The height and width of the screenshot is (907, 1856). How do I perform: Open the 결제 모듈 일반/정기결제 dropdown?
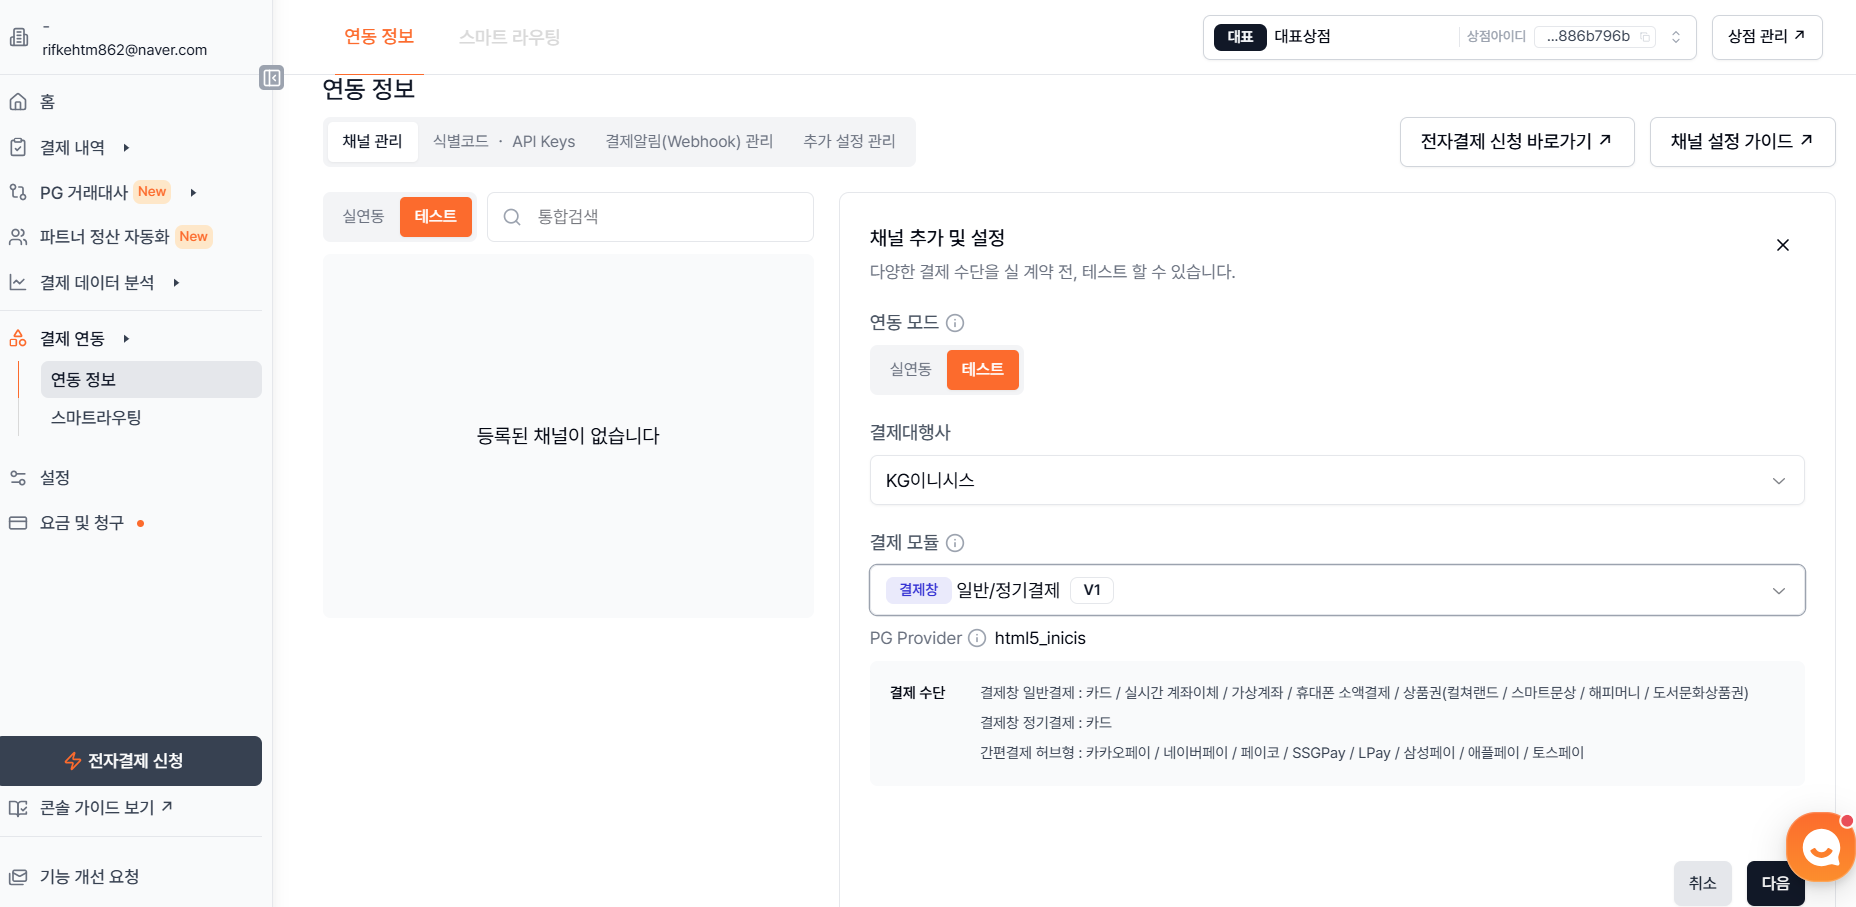click(x=1337, y=590)
